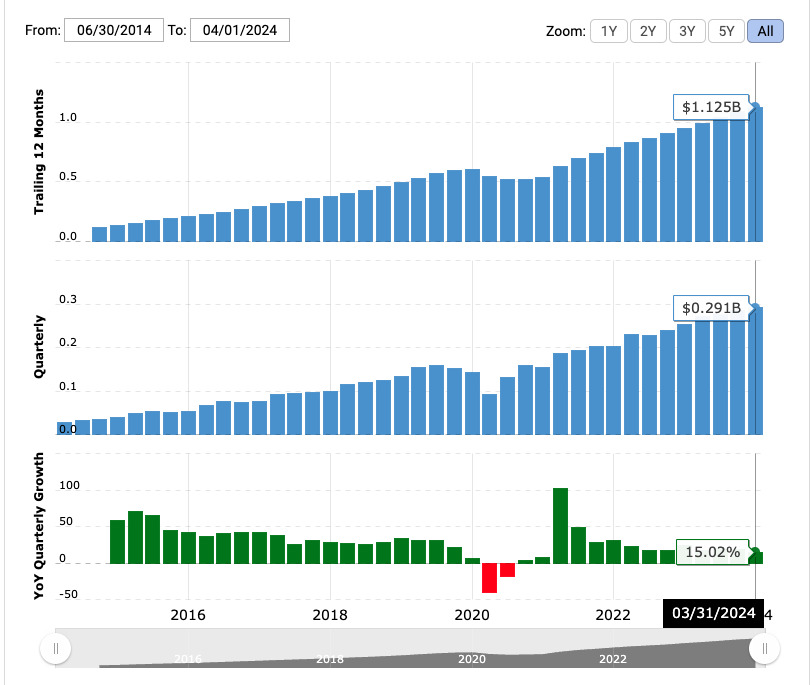Click the left range slider handle
This screenshot has width=810, height=685.
point(55,649)
